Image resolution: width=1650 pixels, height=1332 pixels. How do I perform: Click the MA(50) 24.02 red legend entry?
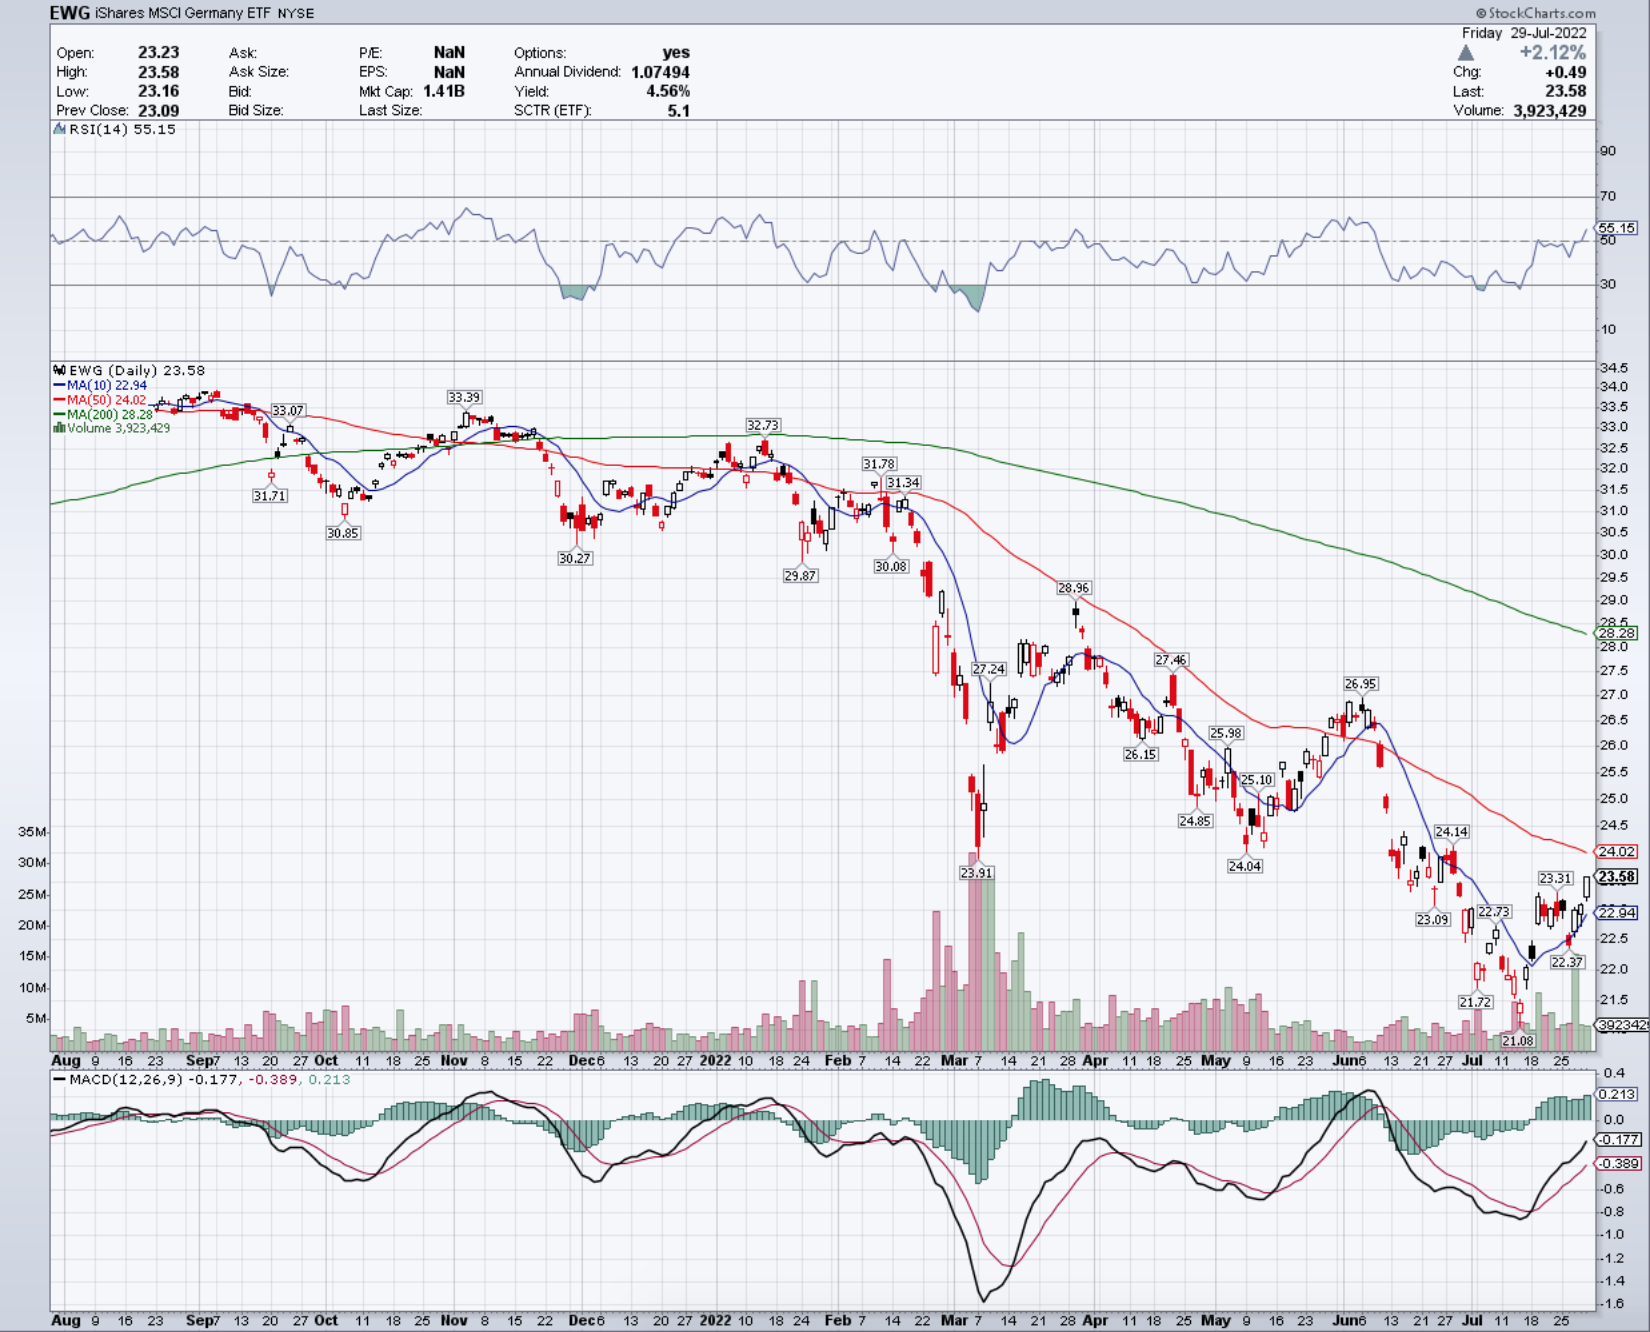pos(100,400)
